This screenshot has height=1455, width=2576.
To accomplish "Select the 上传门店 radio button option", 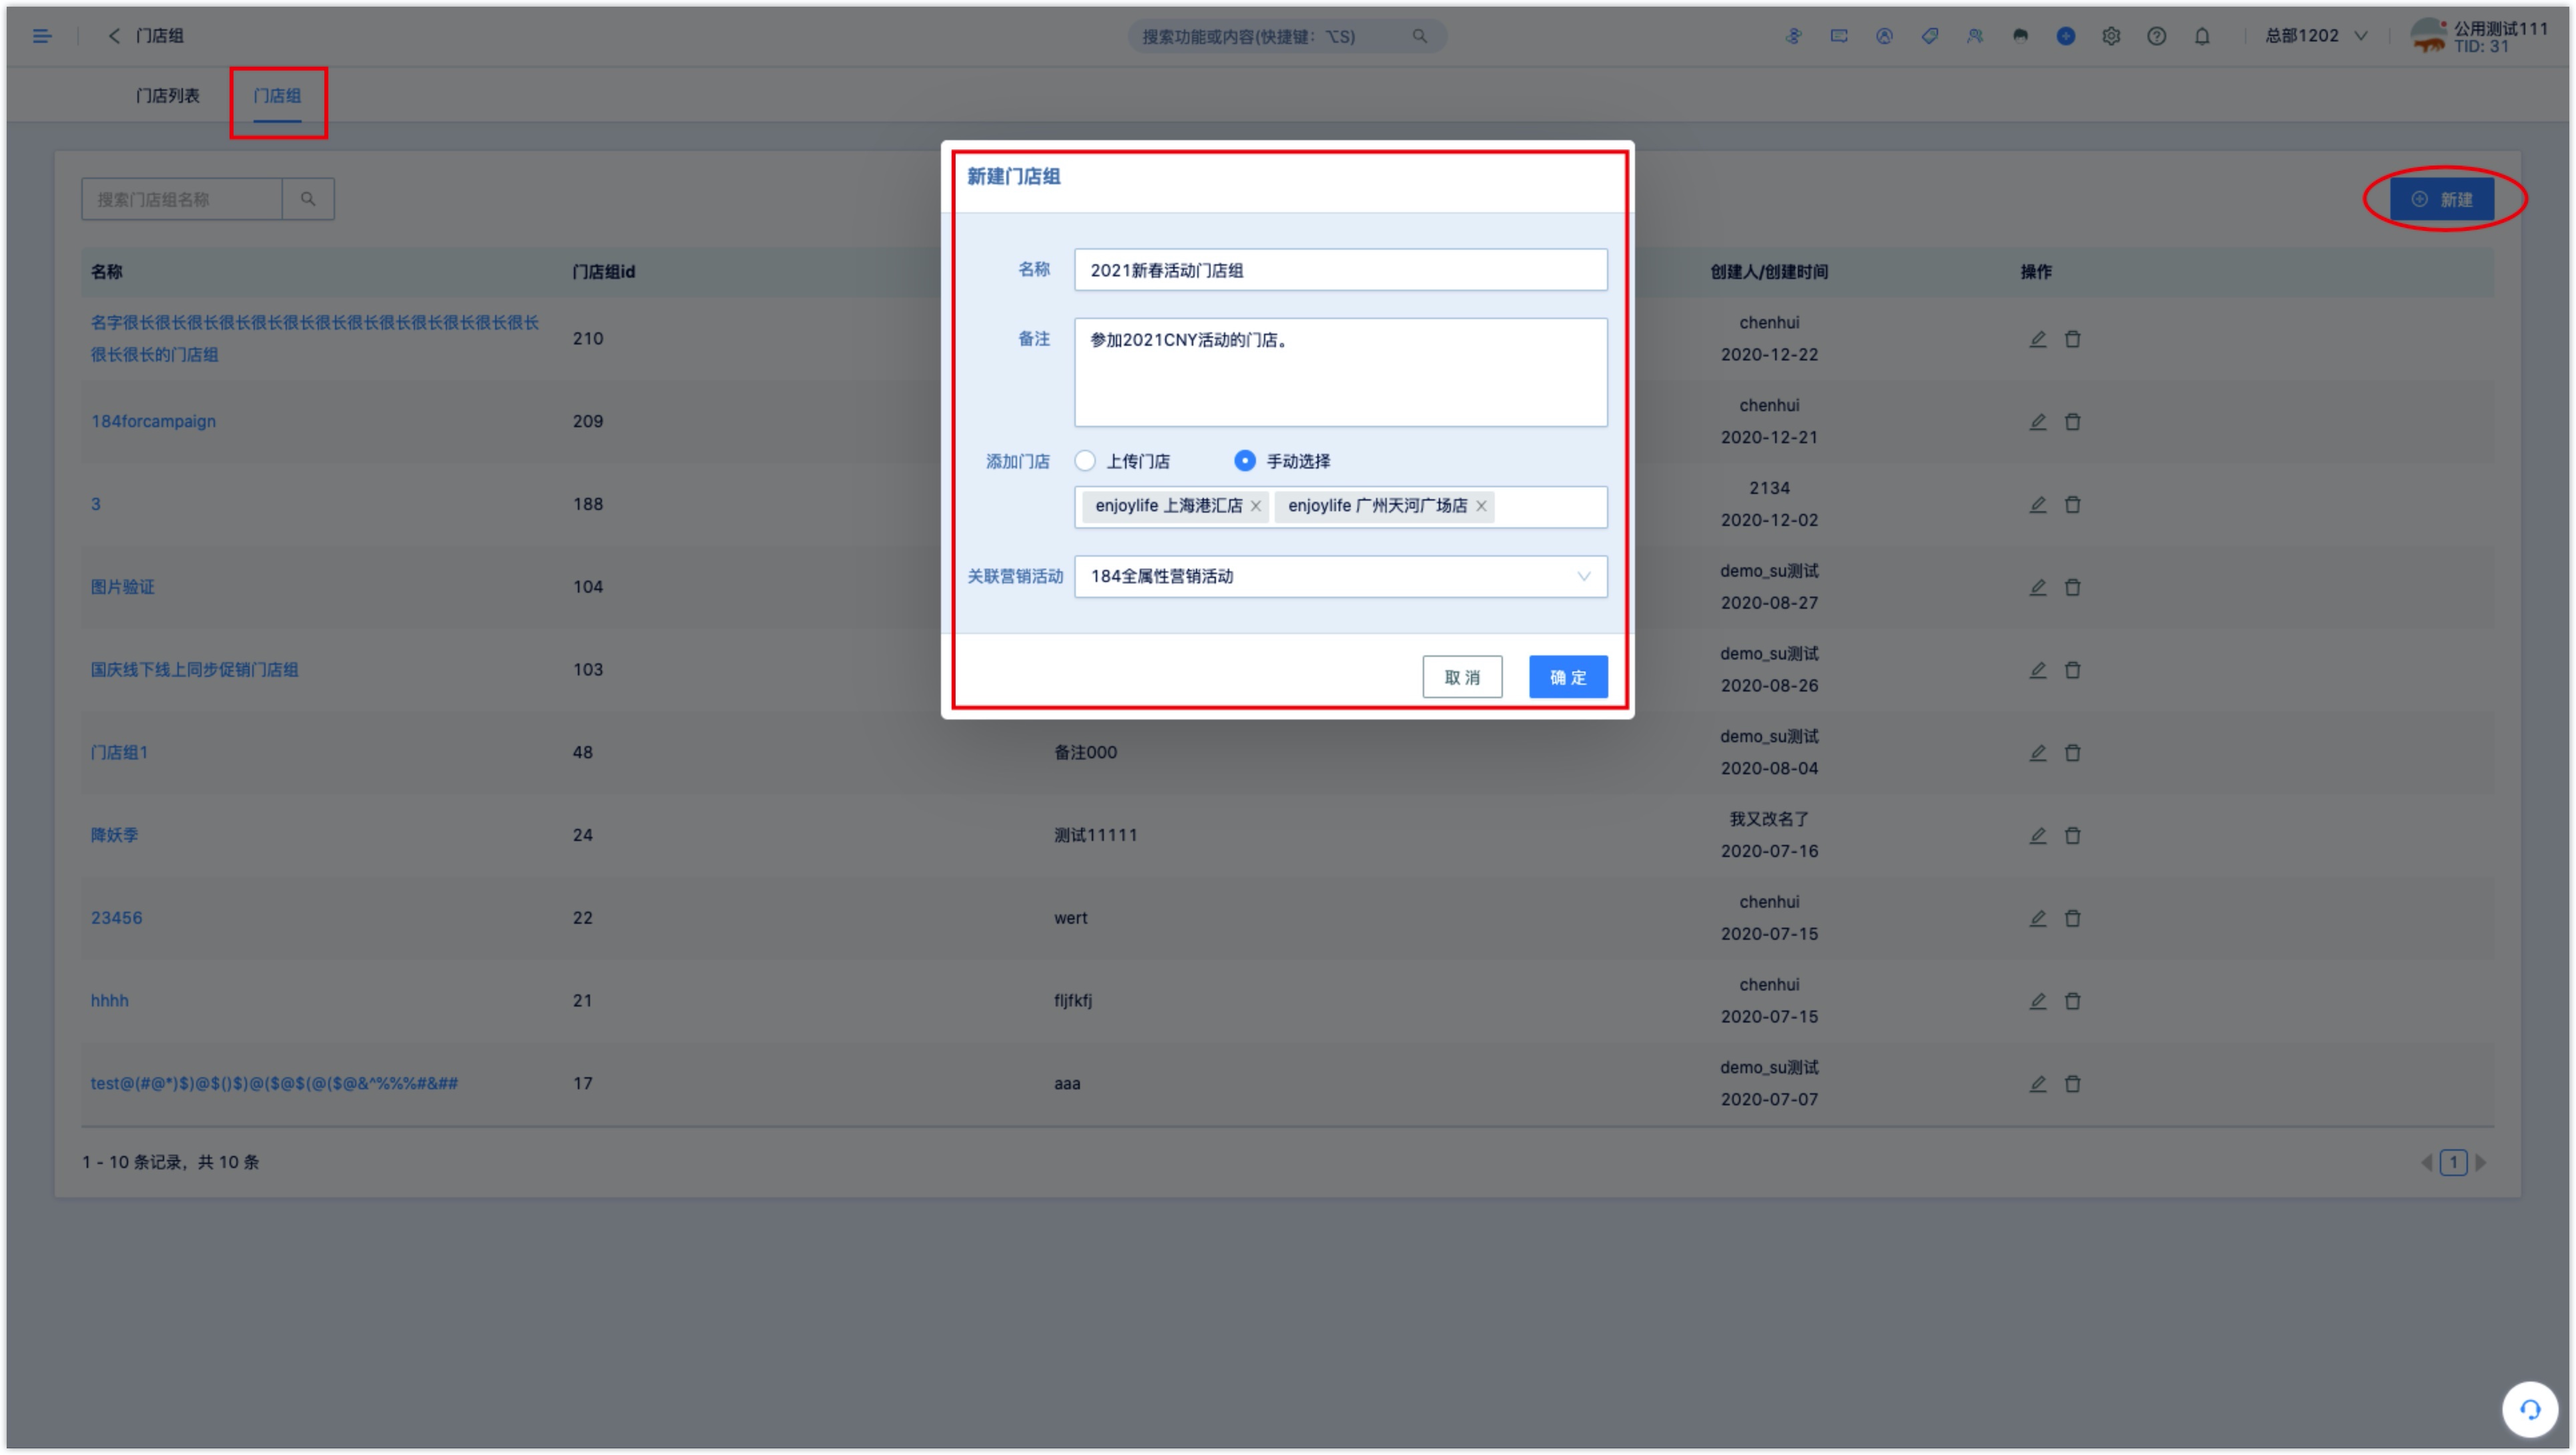I will 1086,461.
